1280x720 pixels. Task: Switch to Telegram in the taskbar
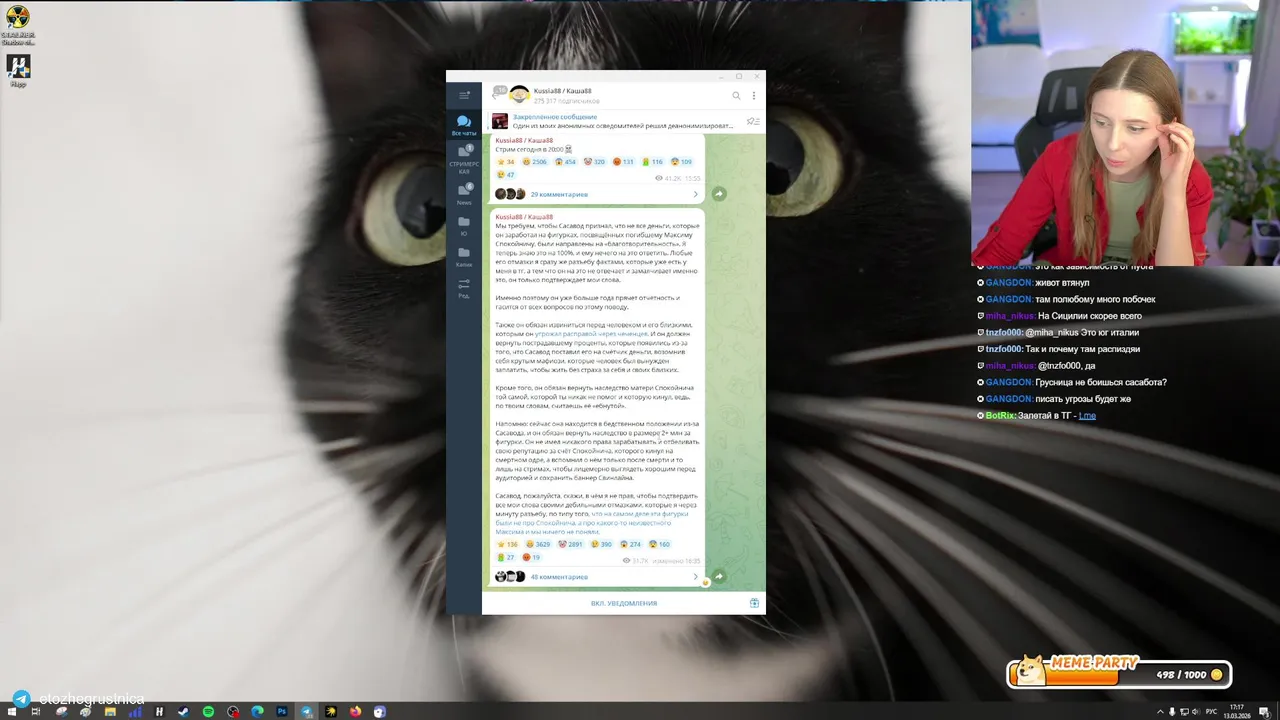point(306,712)
